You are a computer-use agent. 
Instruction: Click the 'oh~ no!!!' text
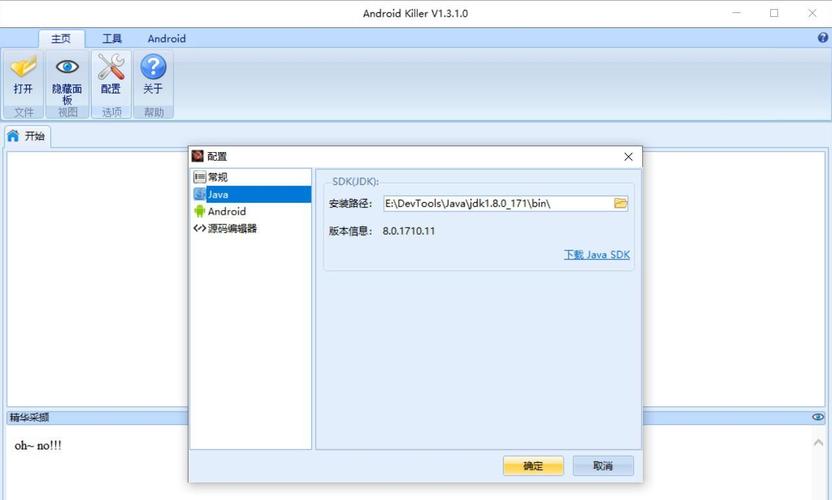click(x=38, y=446)
